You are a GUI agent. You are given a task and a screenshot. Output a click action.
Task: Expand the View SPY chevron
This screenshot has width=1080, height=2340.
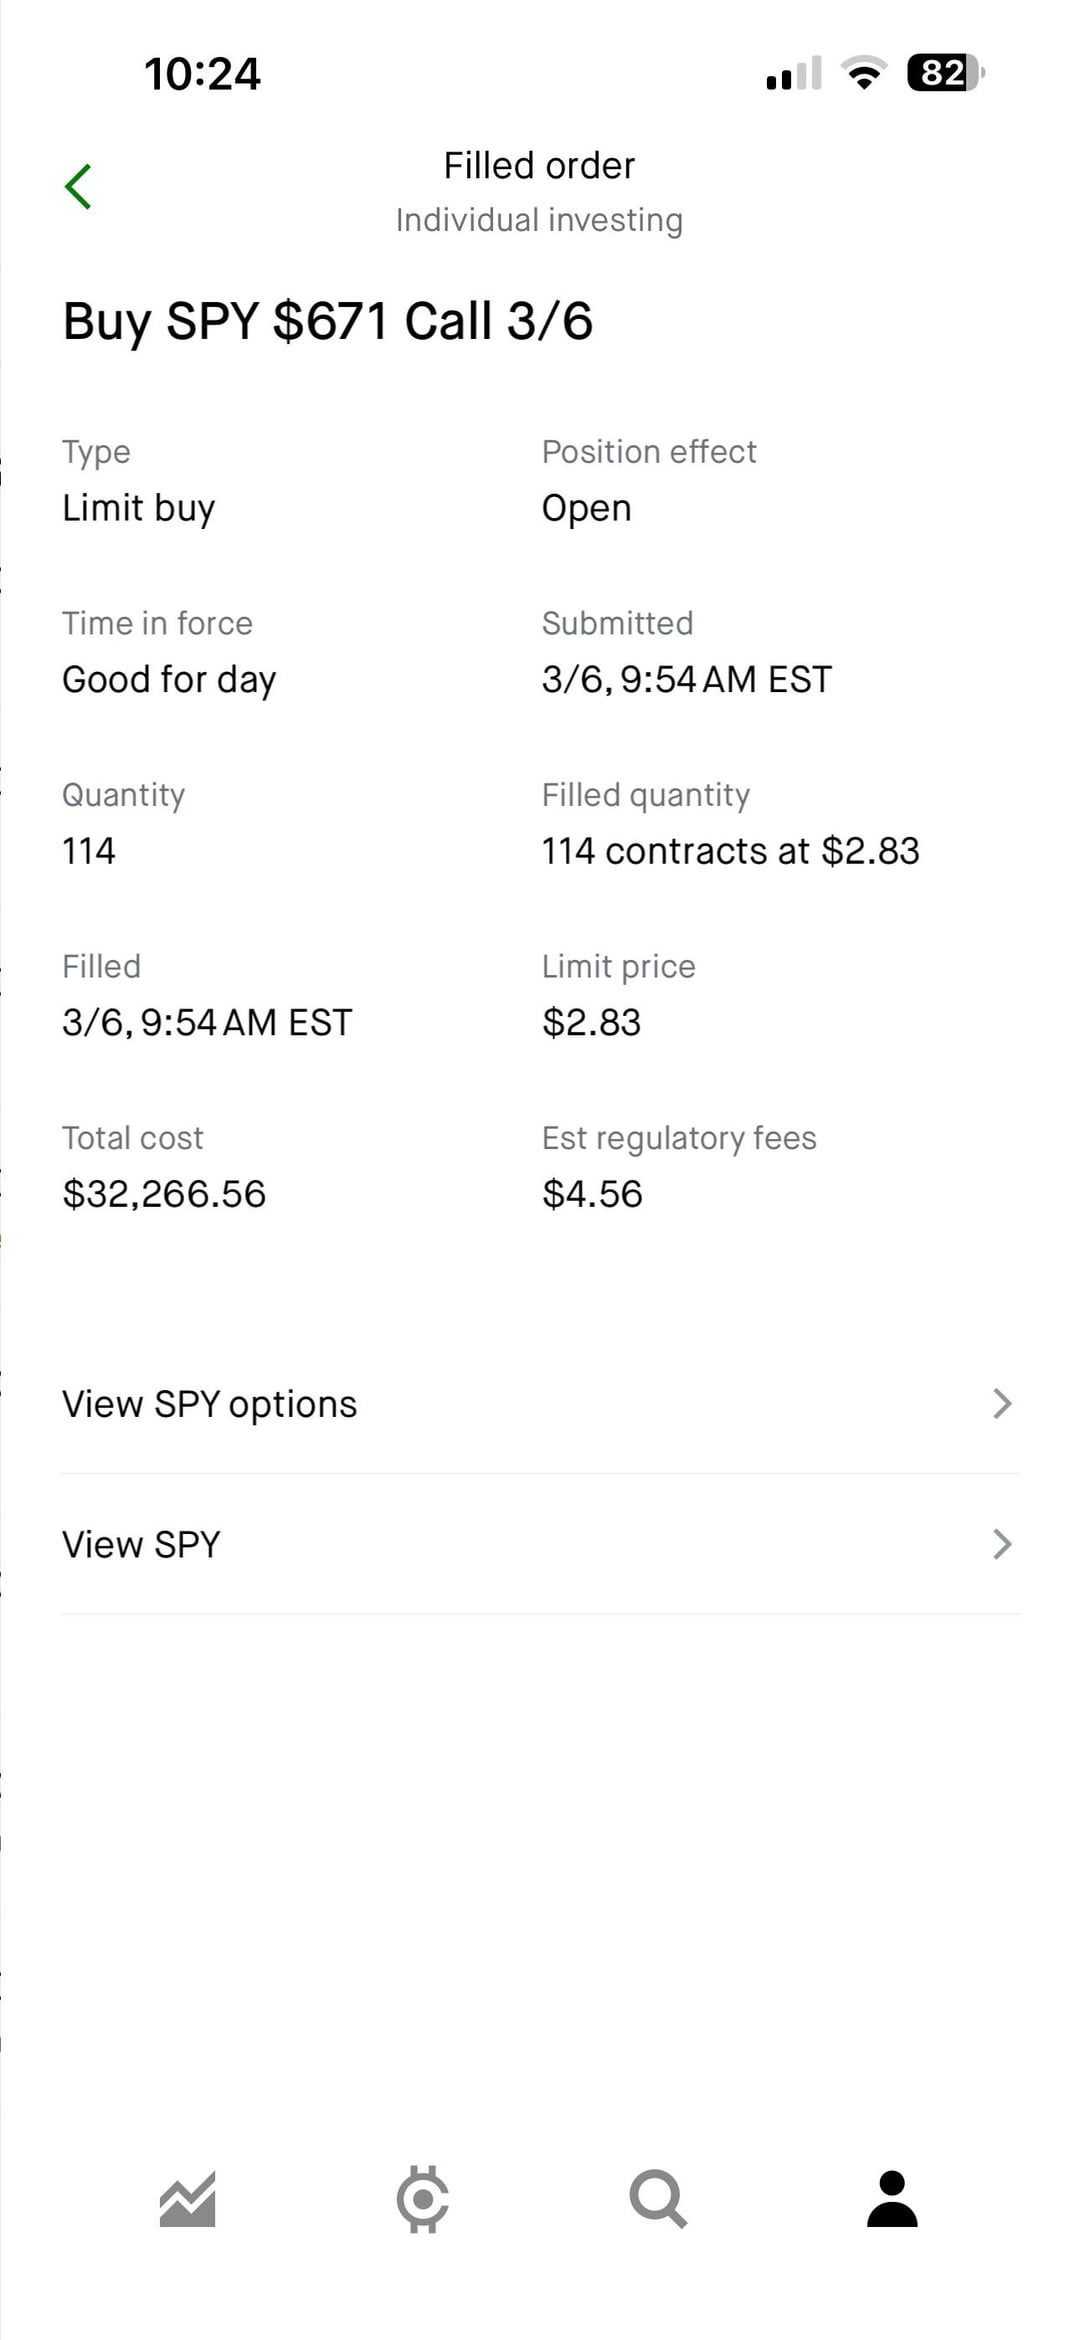pos(1002,1544)
